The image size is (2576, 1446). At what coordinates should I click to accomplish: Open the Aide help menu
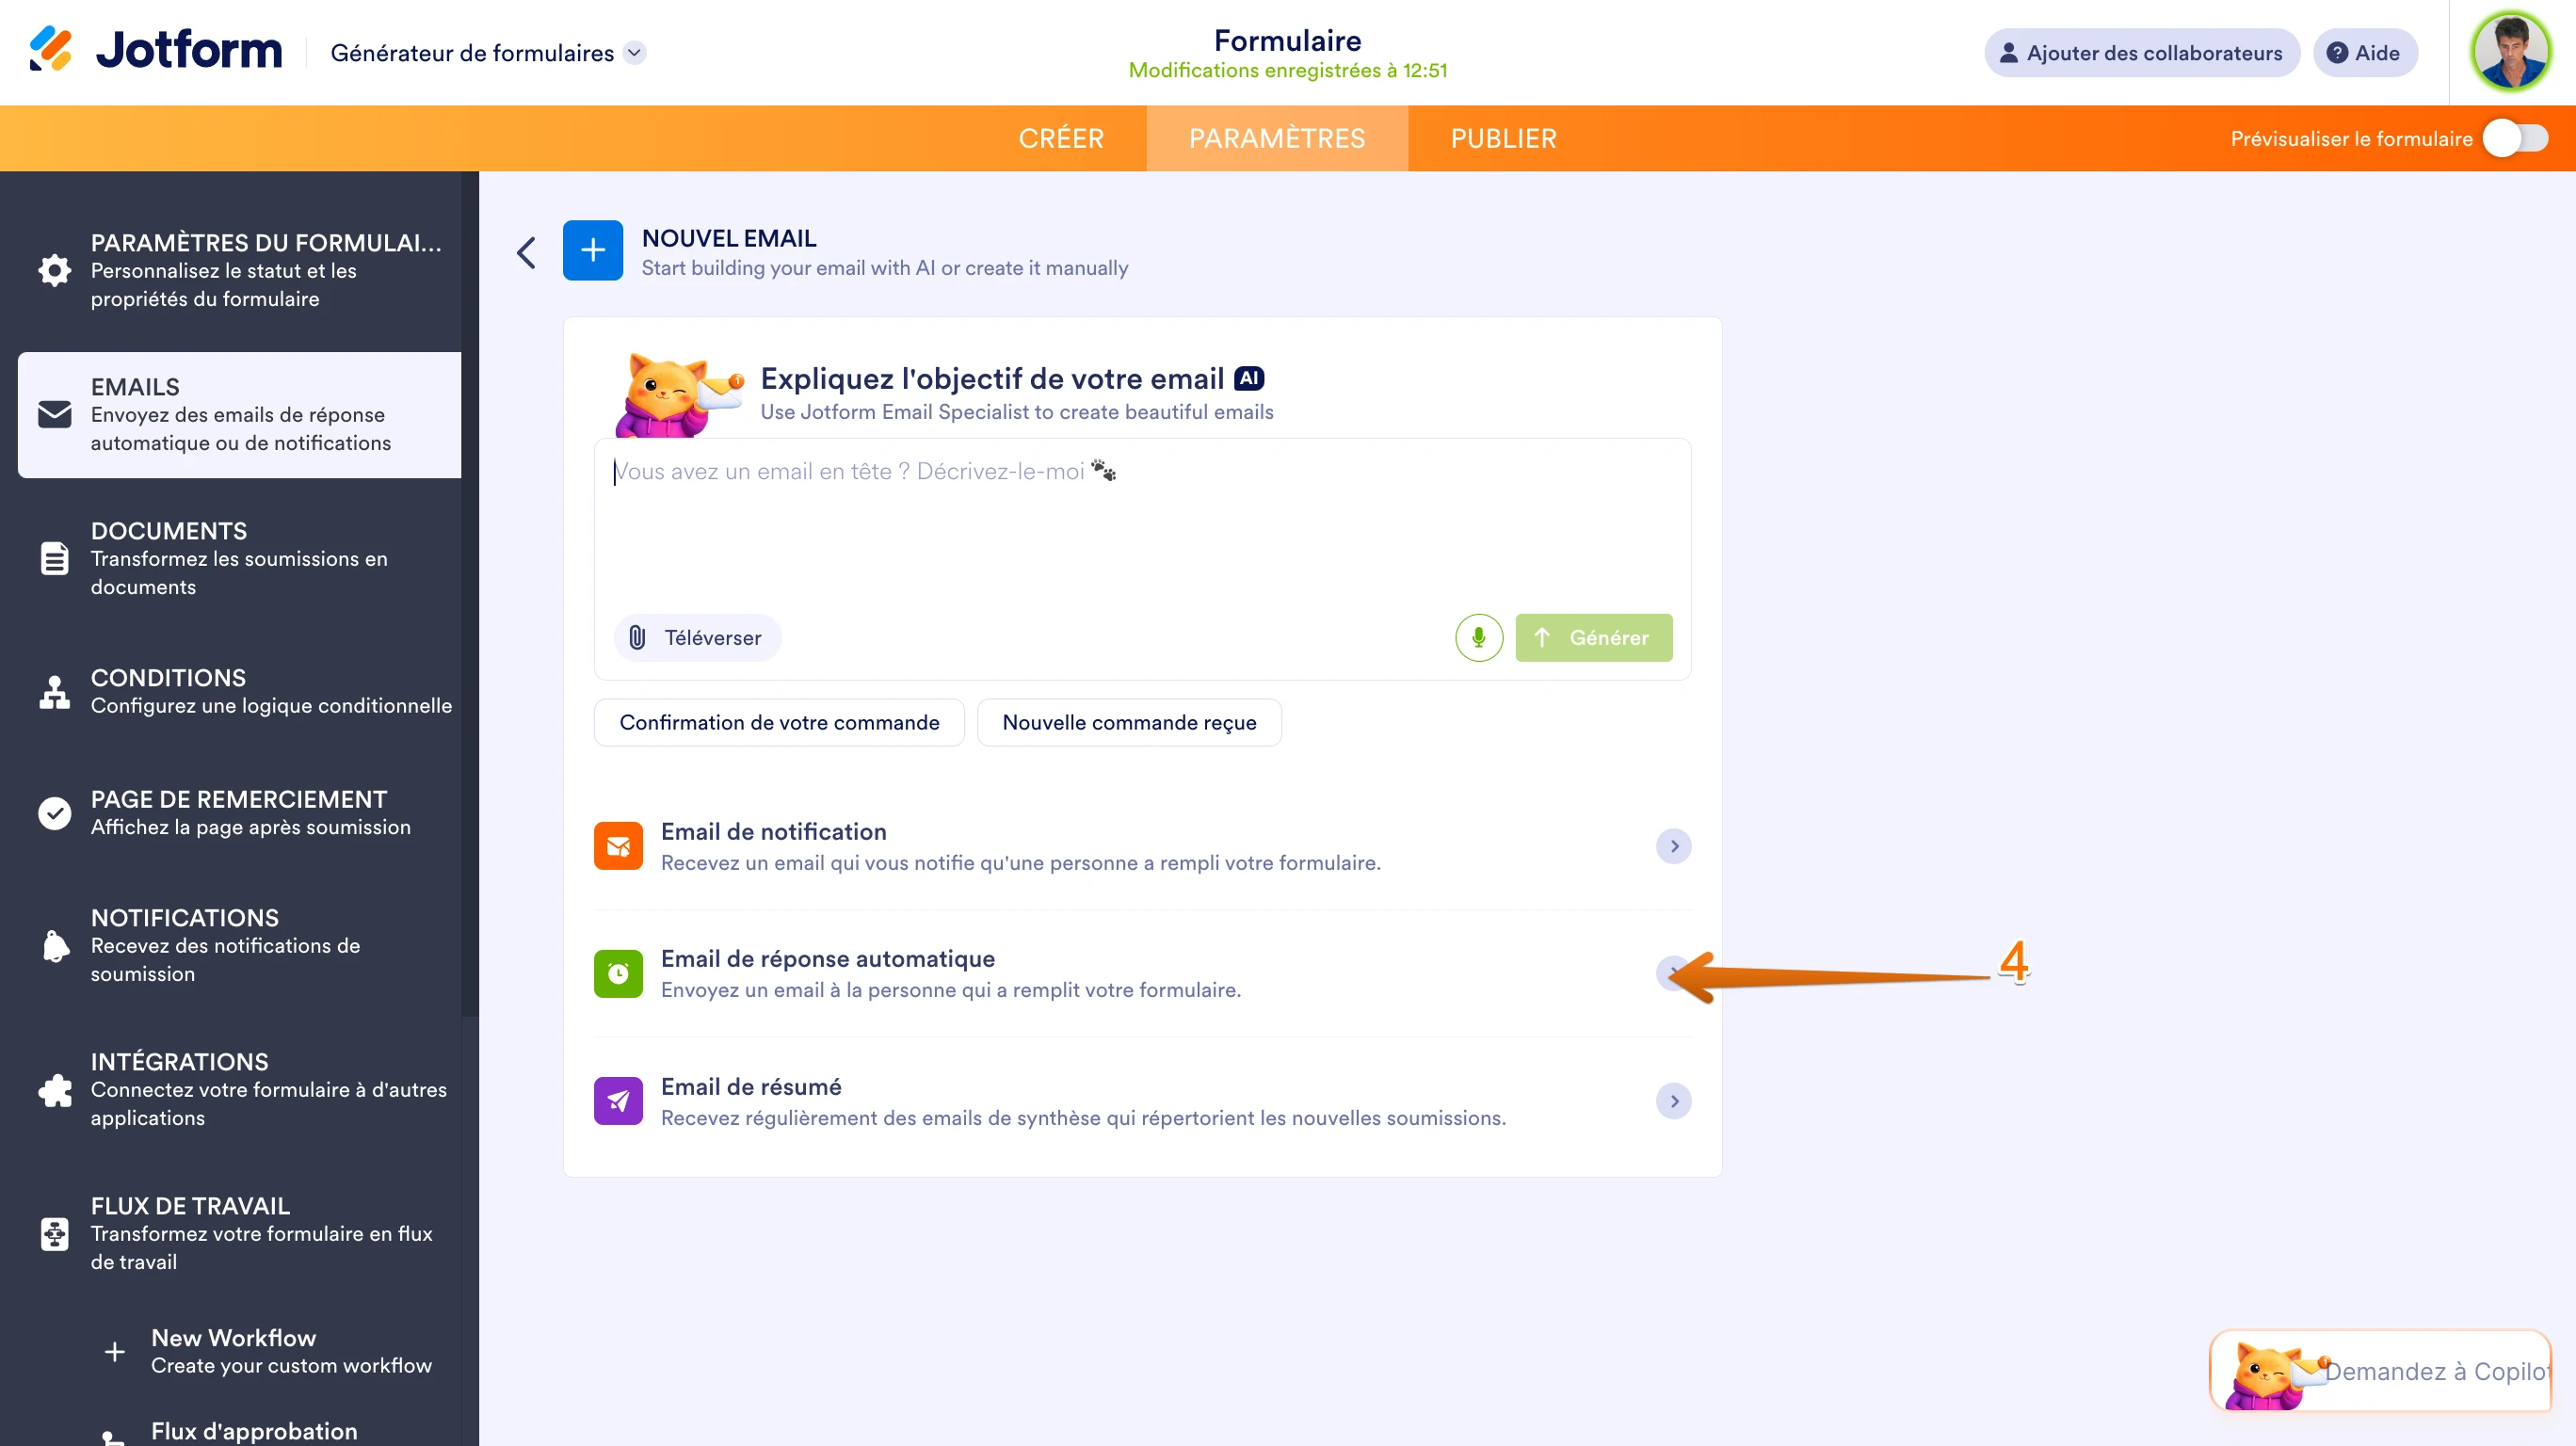tap(2364, 53)
